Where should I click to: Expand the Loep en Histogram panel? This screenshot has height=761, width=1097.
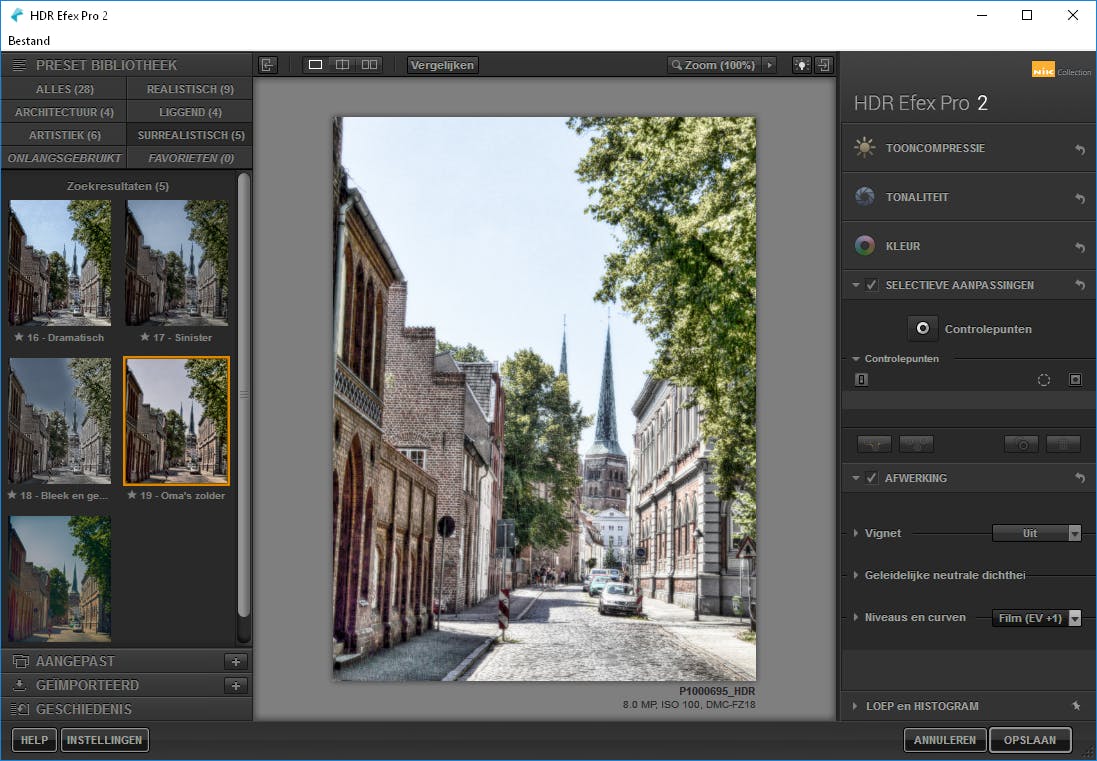pos(855,706)
